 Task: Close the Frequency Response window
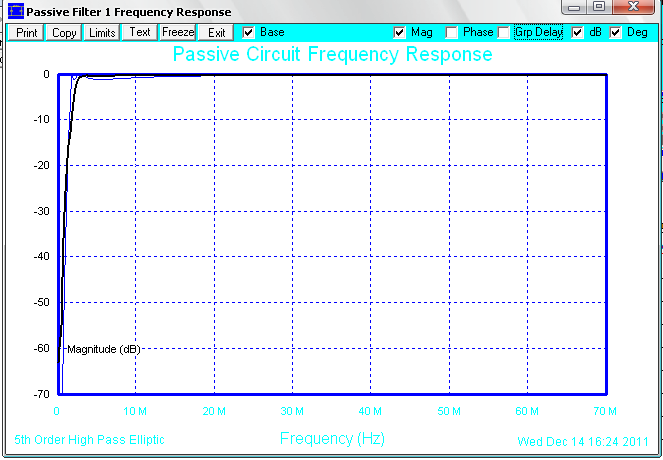point(633,7)
